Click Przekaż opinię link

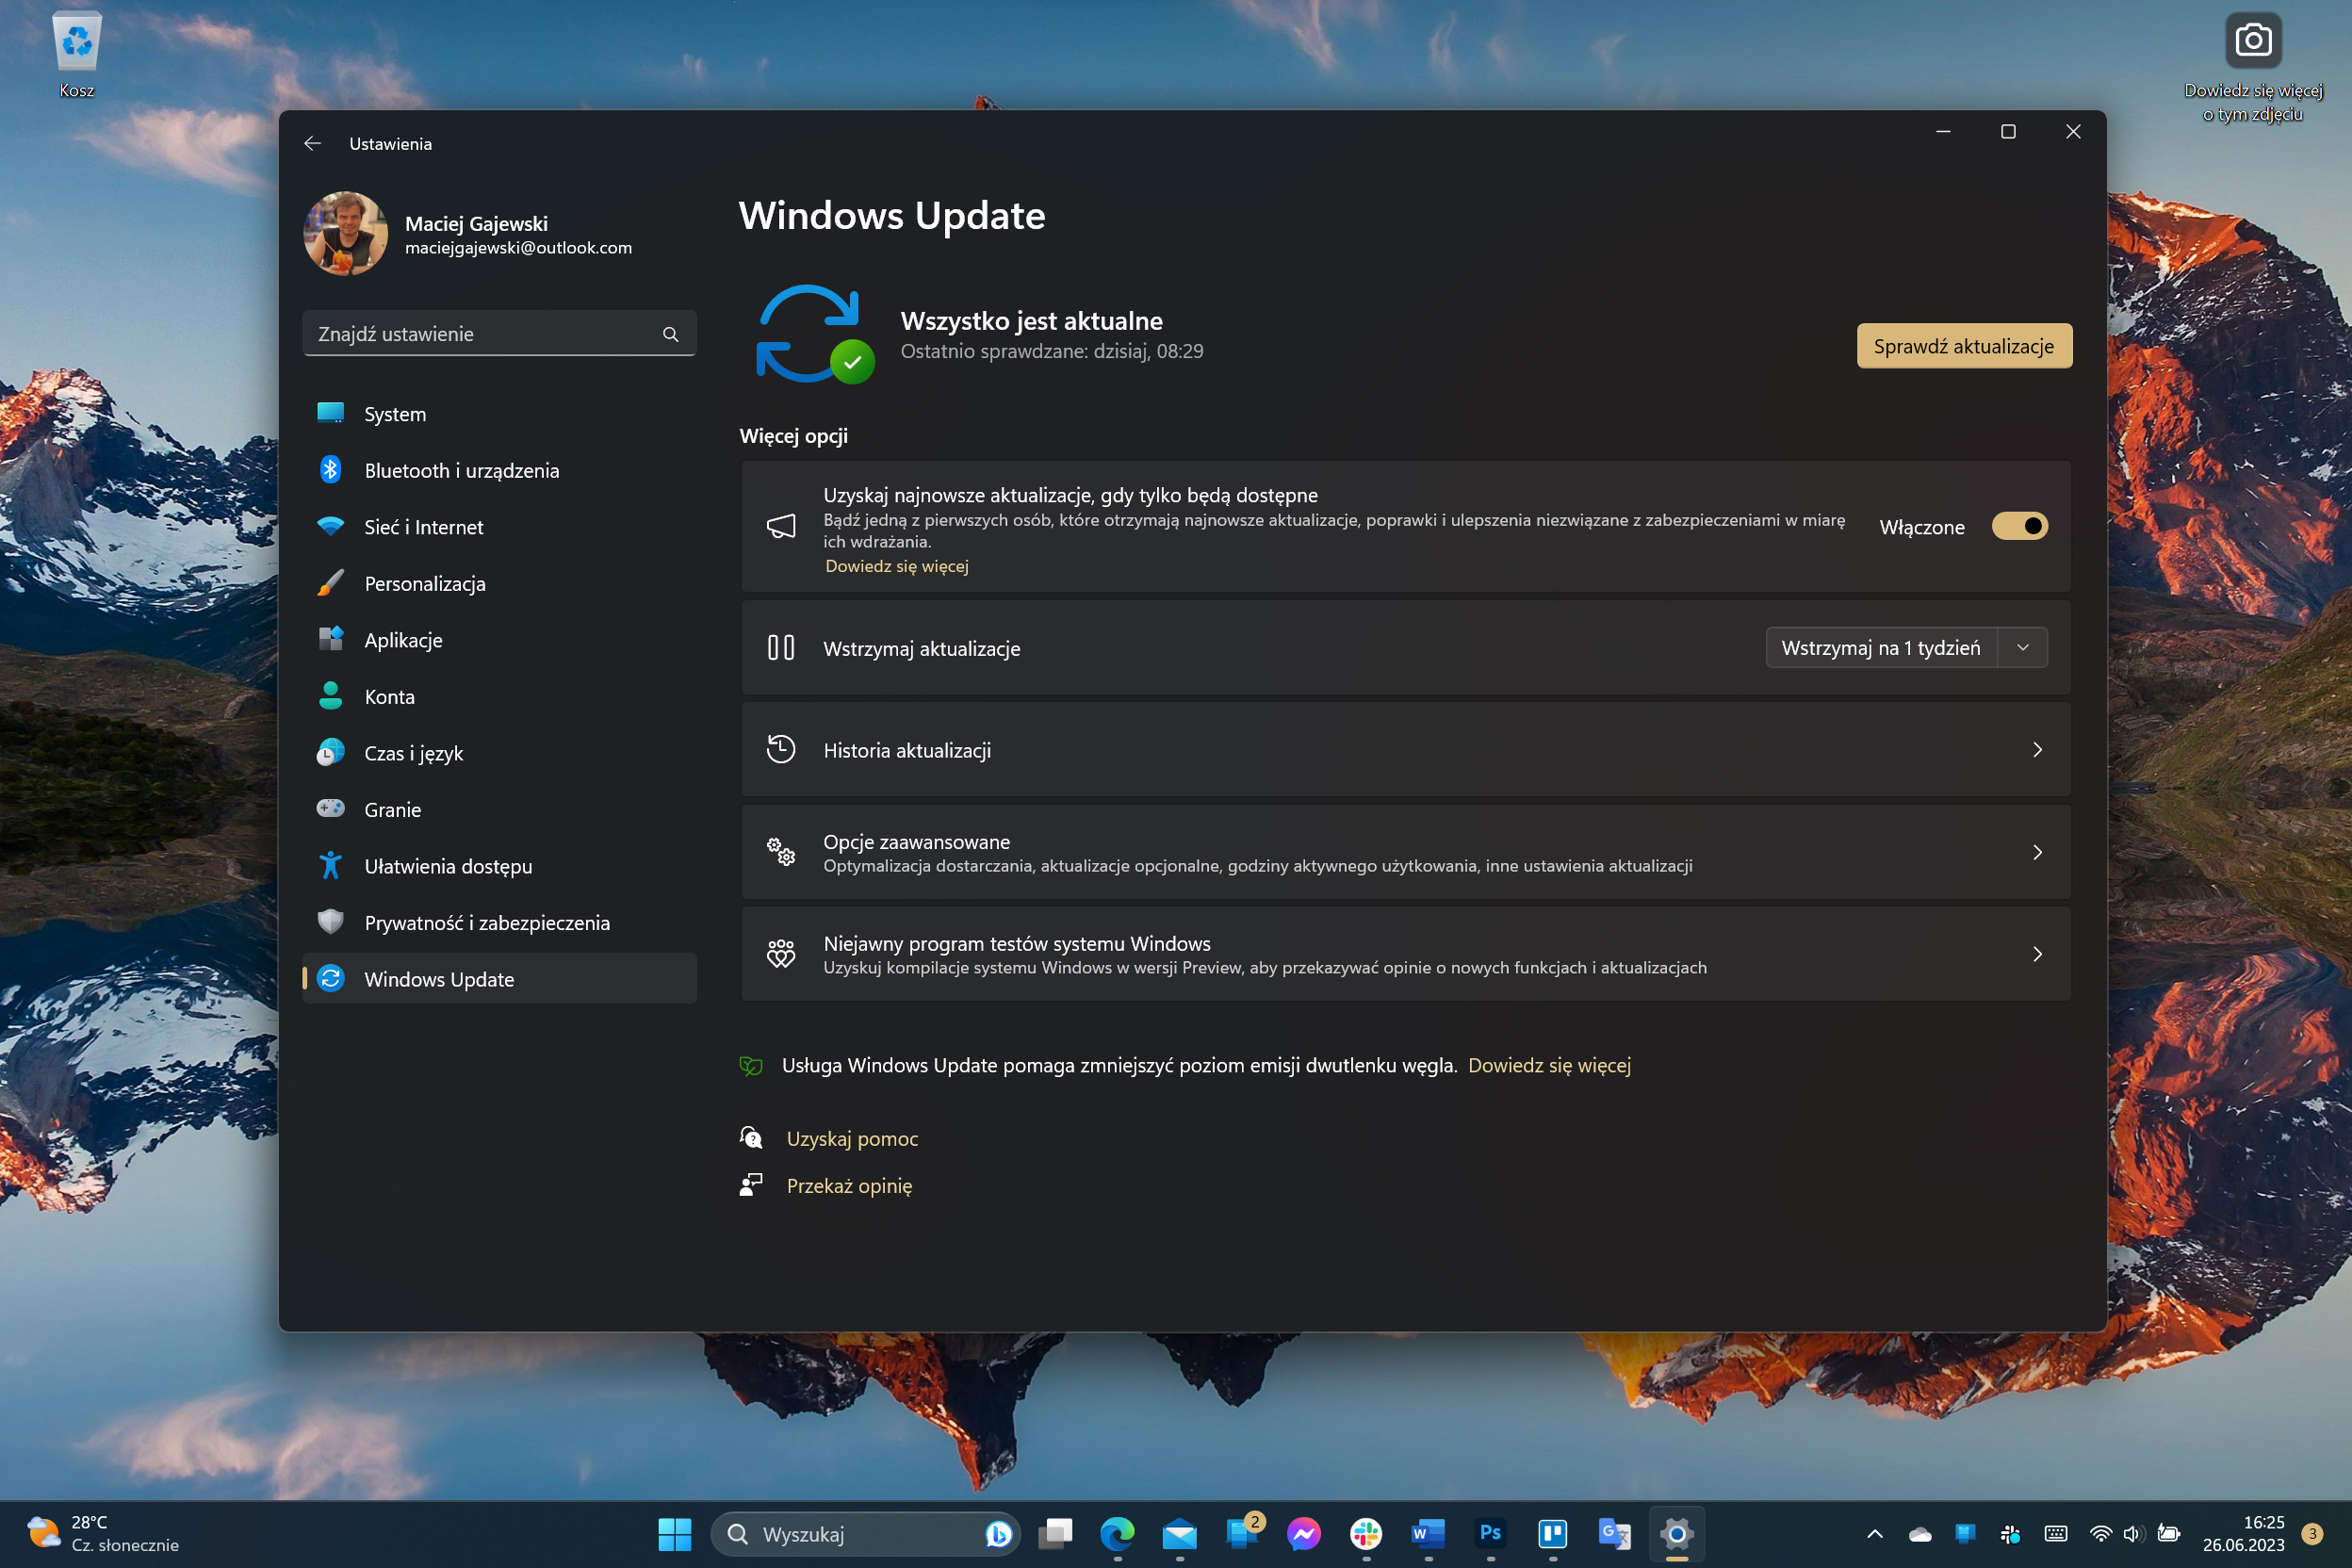click(849, 1185)
